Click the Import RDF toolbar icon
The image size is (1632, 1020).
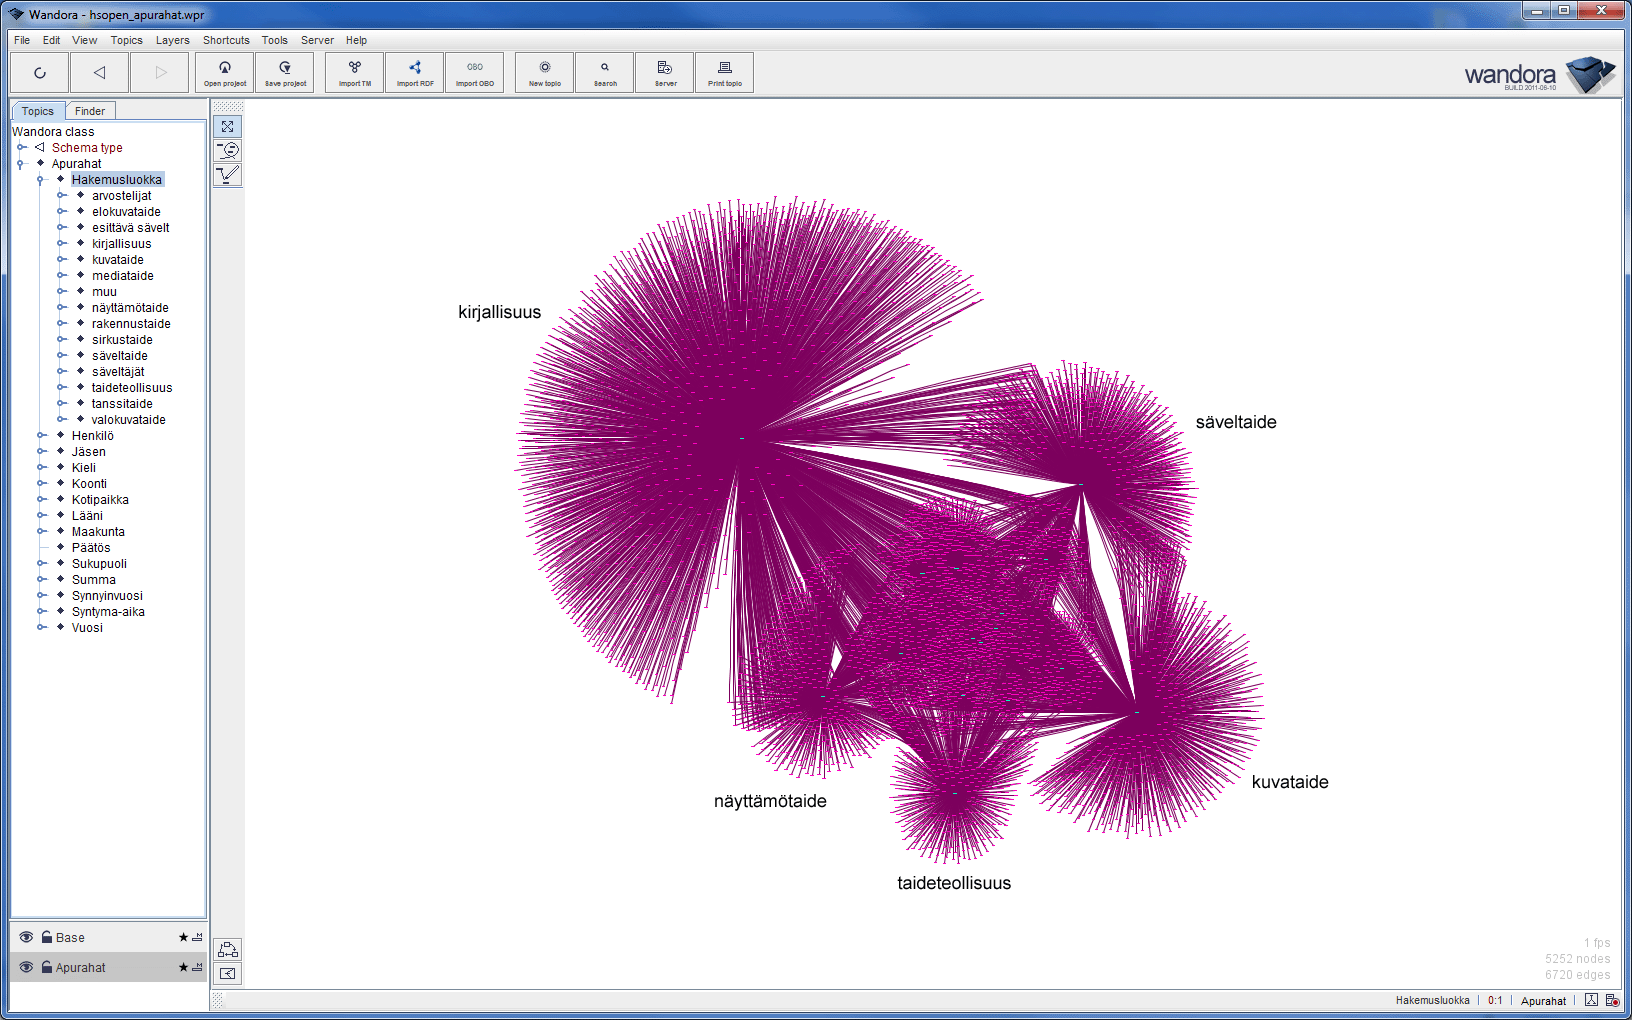pyautogui.click(x=415, y=72)
